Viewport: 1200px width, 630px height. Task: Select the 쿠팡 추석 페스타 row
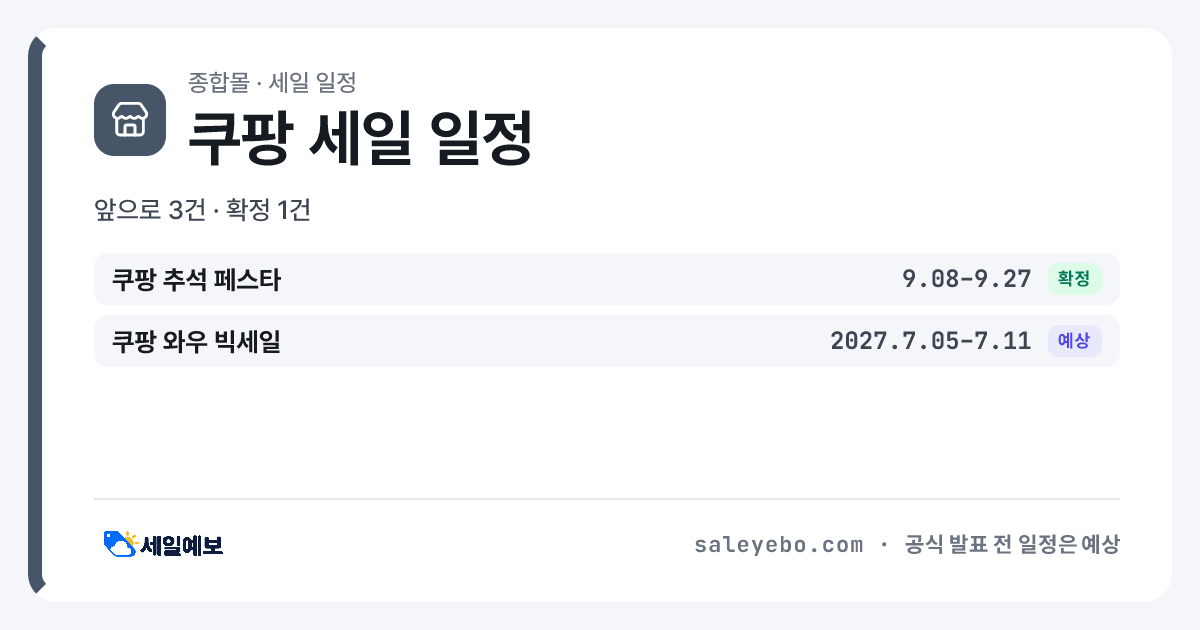[607, 279]
